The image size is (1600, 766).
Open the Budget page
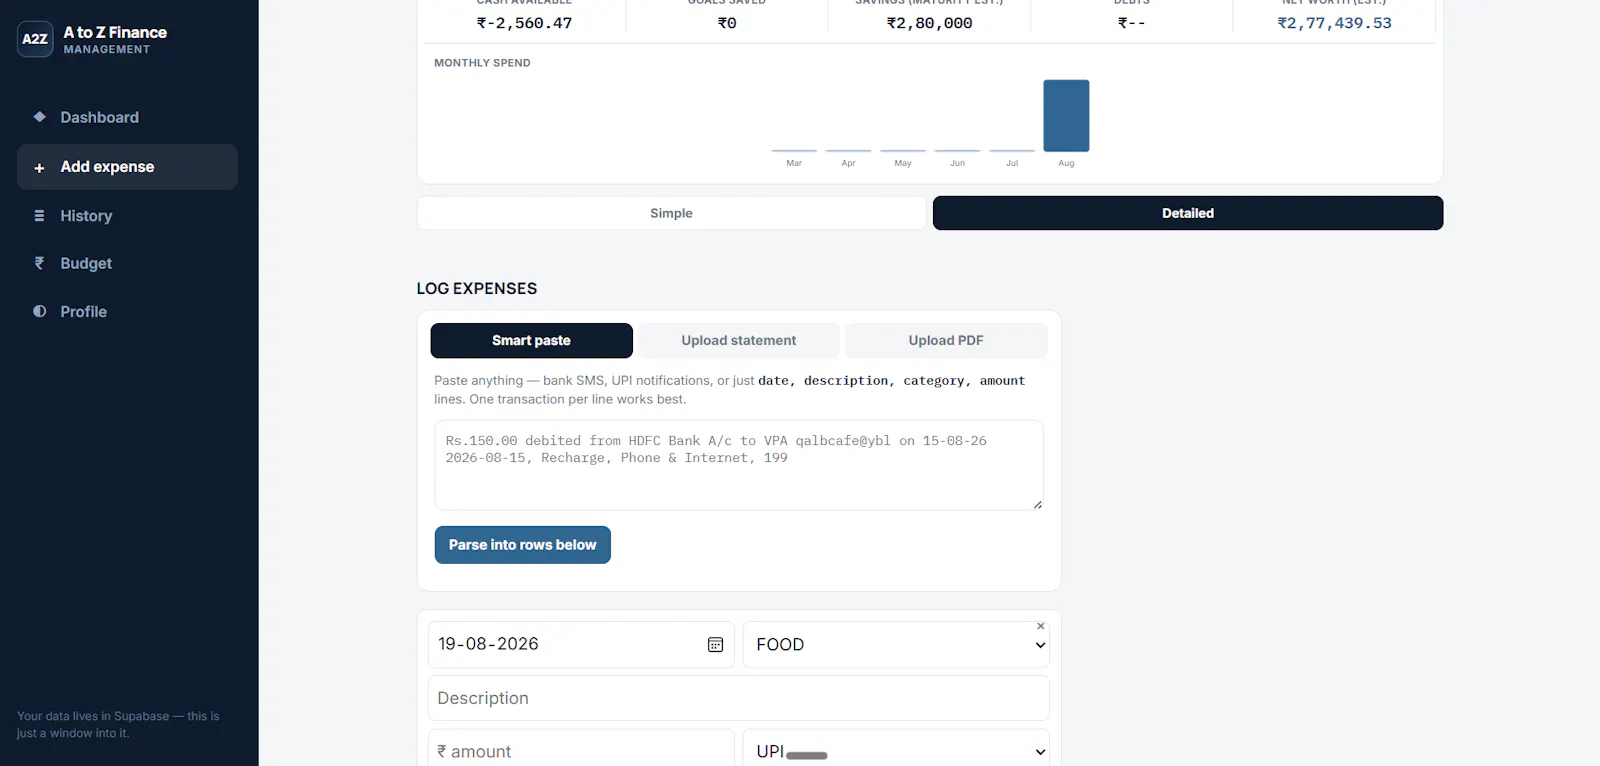pyautogui.click(x=127, y=263)
